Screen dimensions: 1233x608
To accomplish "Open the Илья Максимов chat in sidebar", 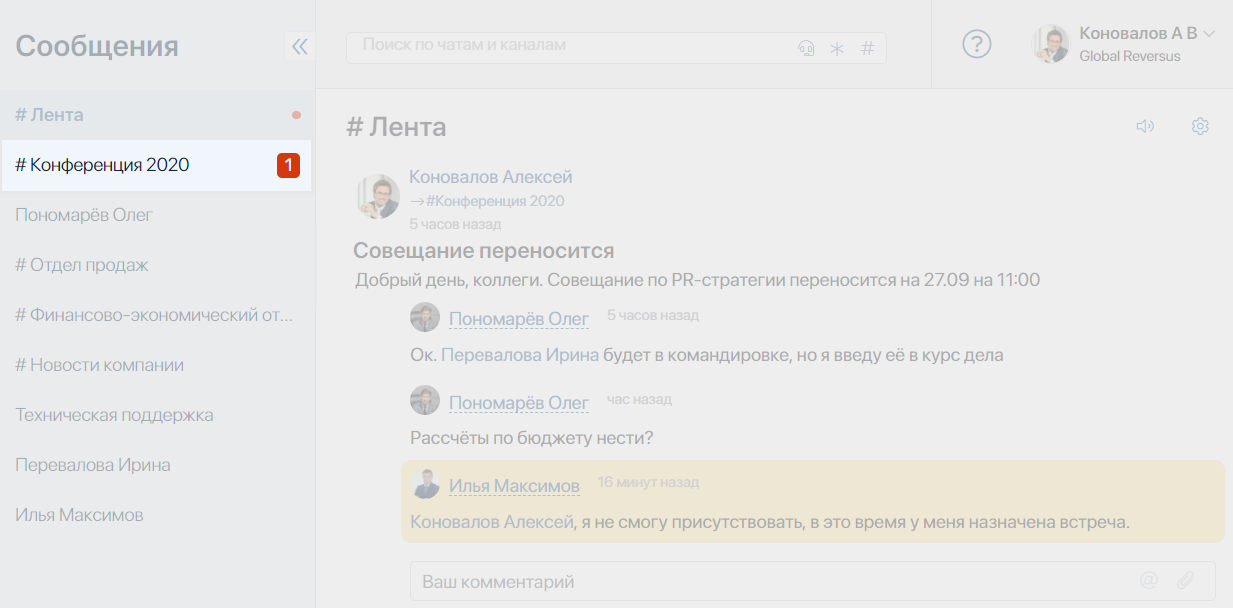I will click(157, 515).
